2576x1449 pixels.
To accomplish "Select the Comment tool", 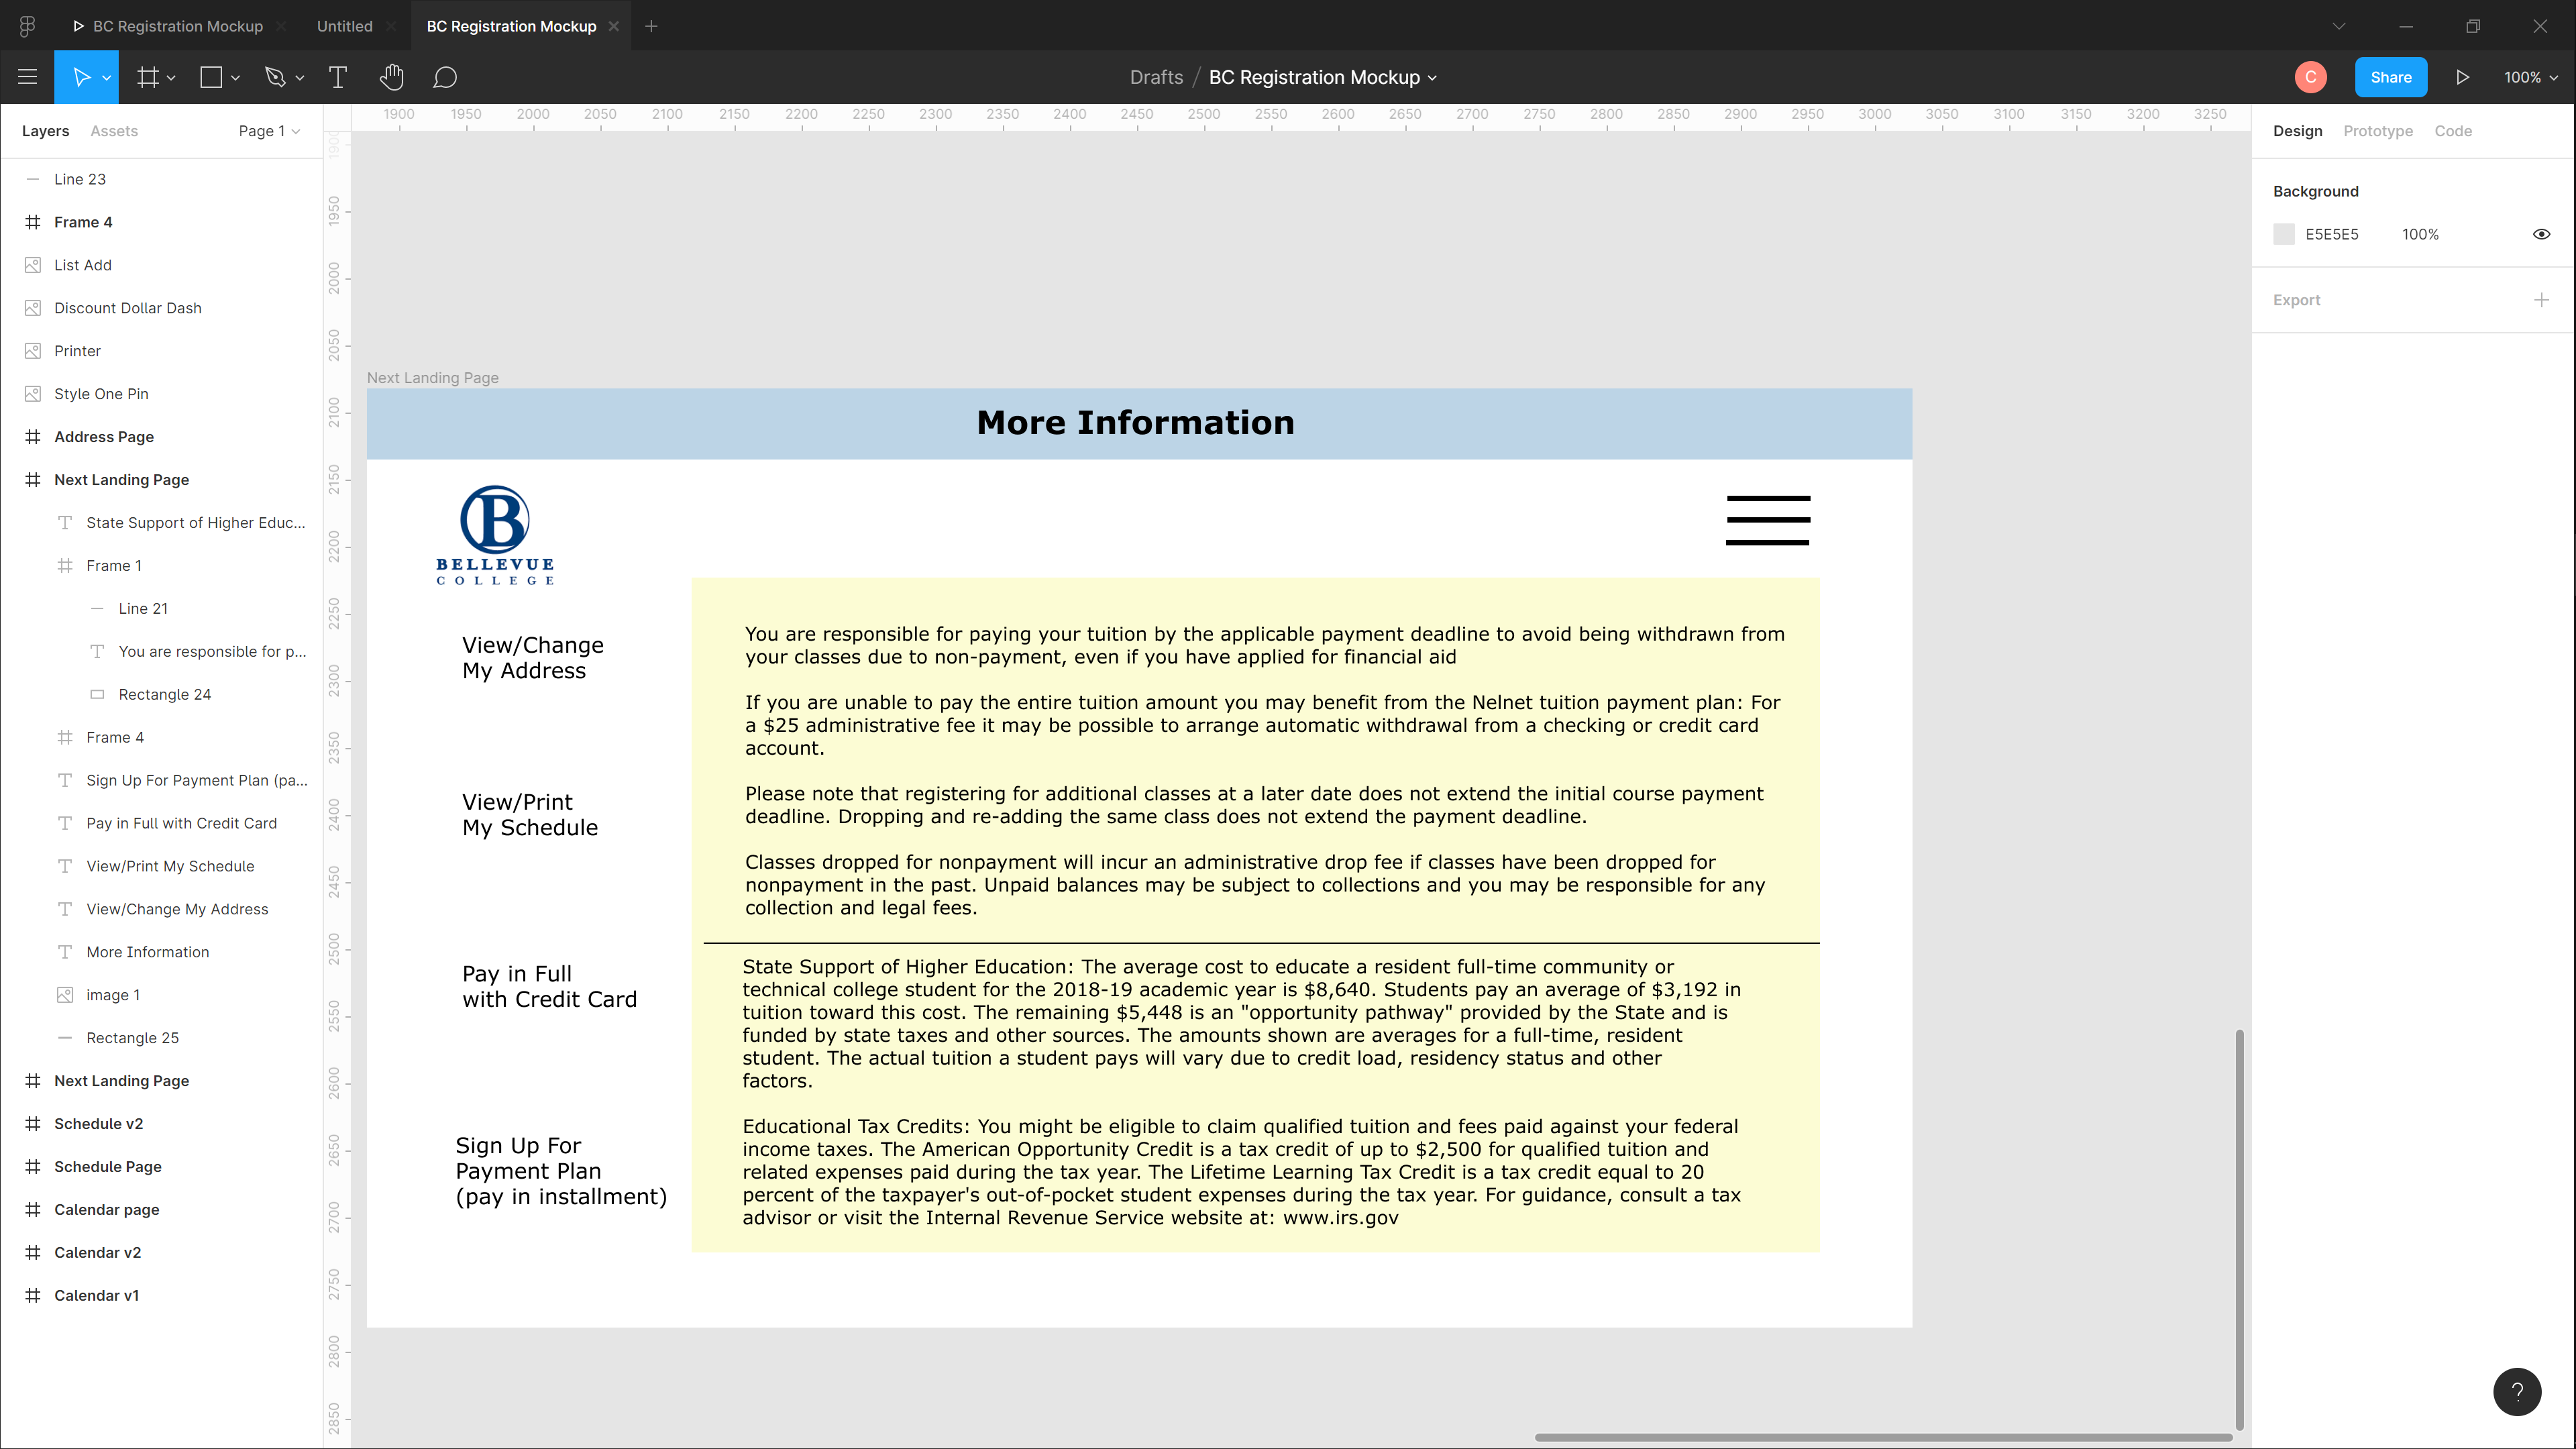I will pos(446,76).
